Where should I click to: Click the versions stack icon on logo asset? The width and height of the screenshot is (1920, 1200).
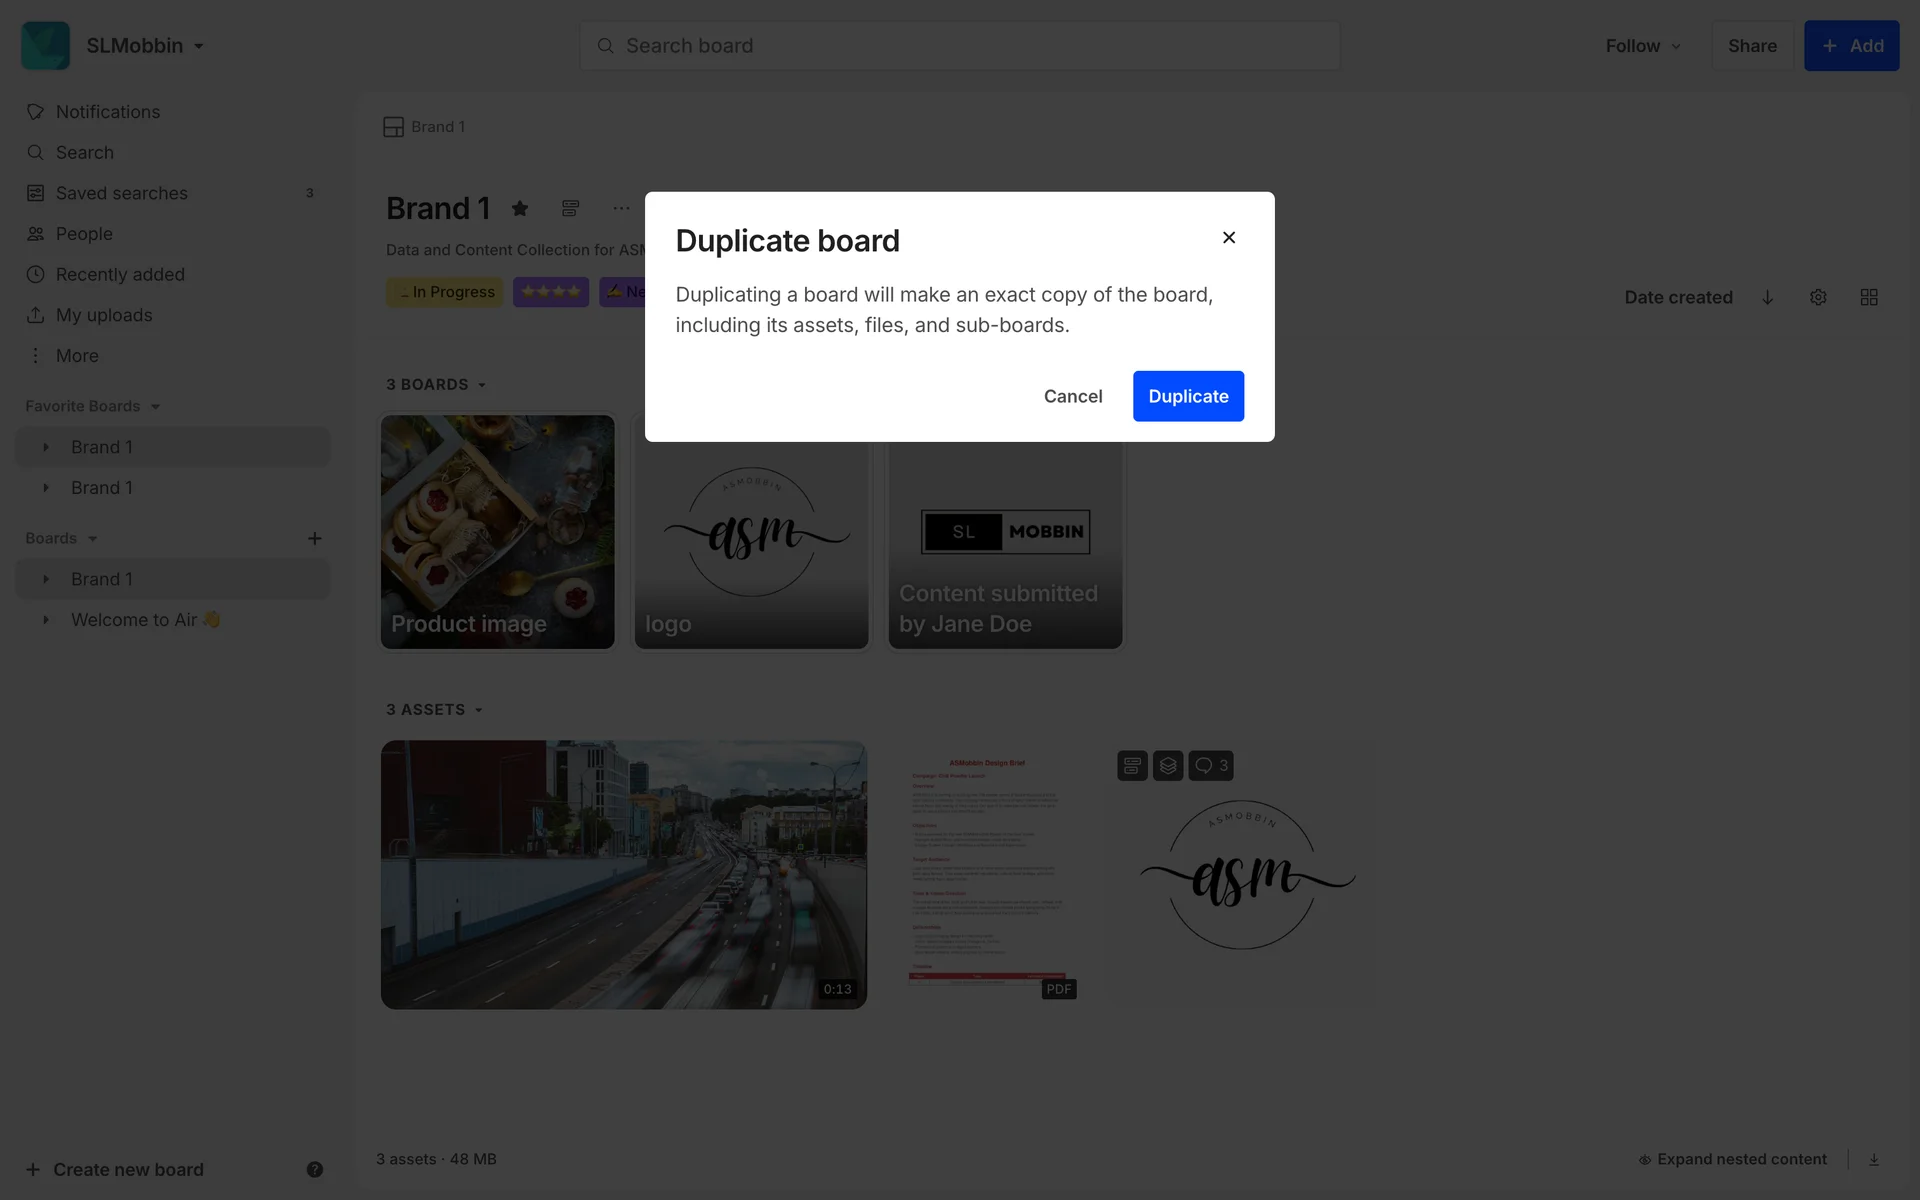1168,765
